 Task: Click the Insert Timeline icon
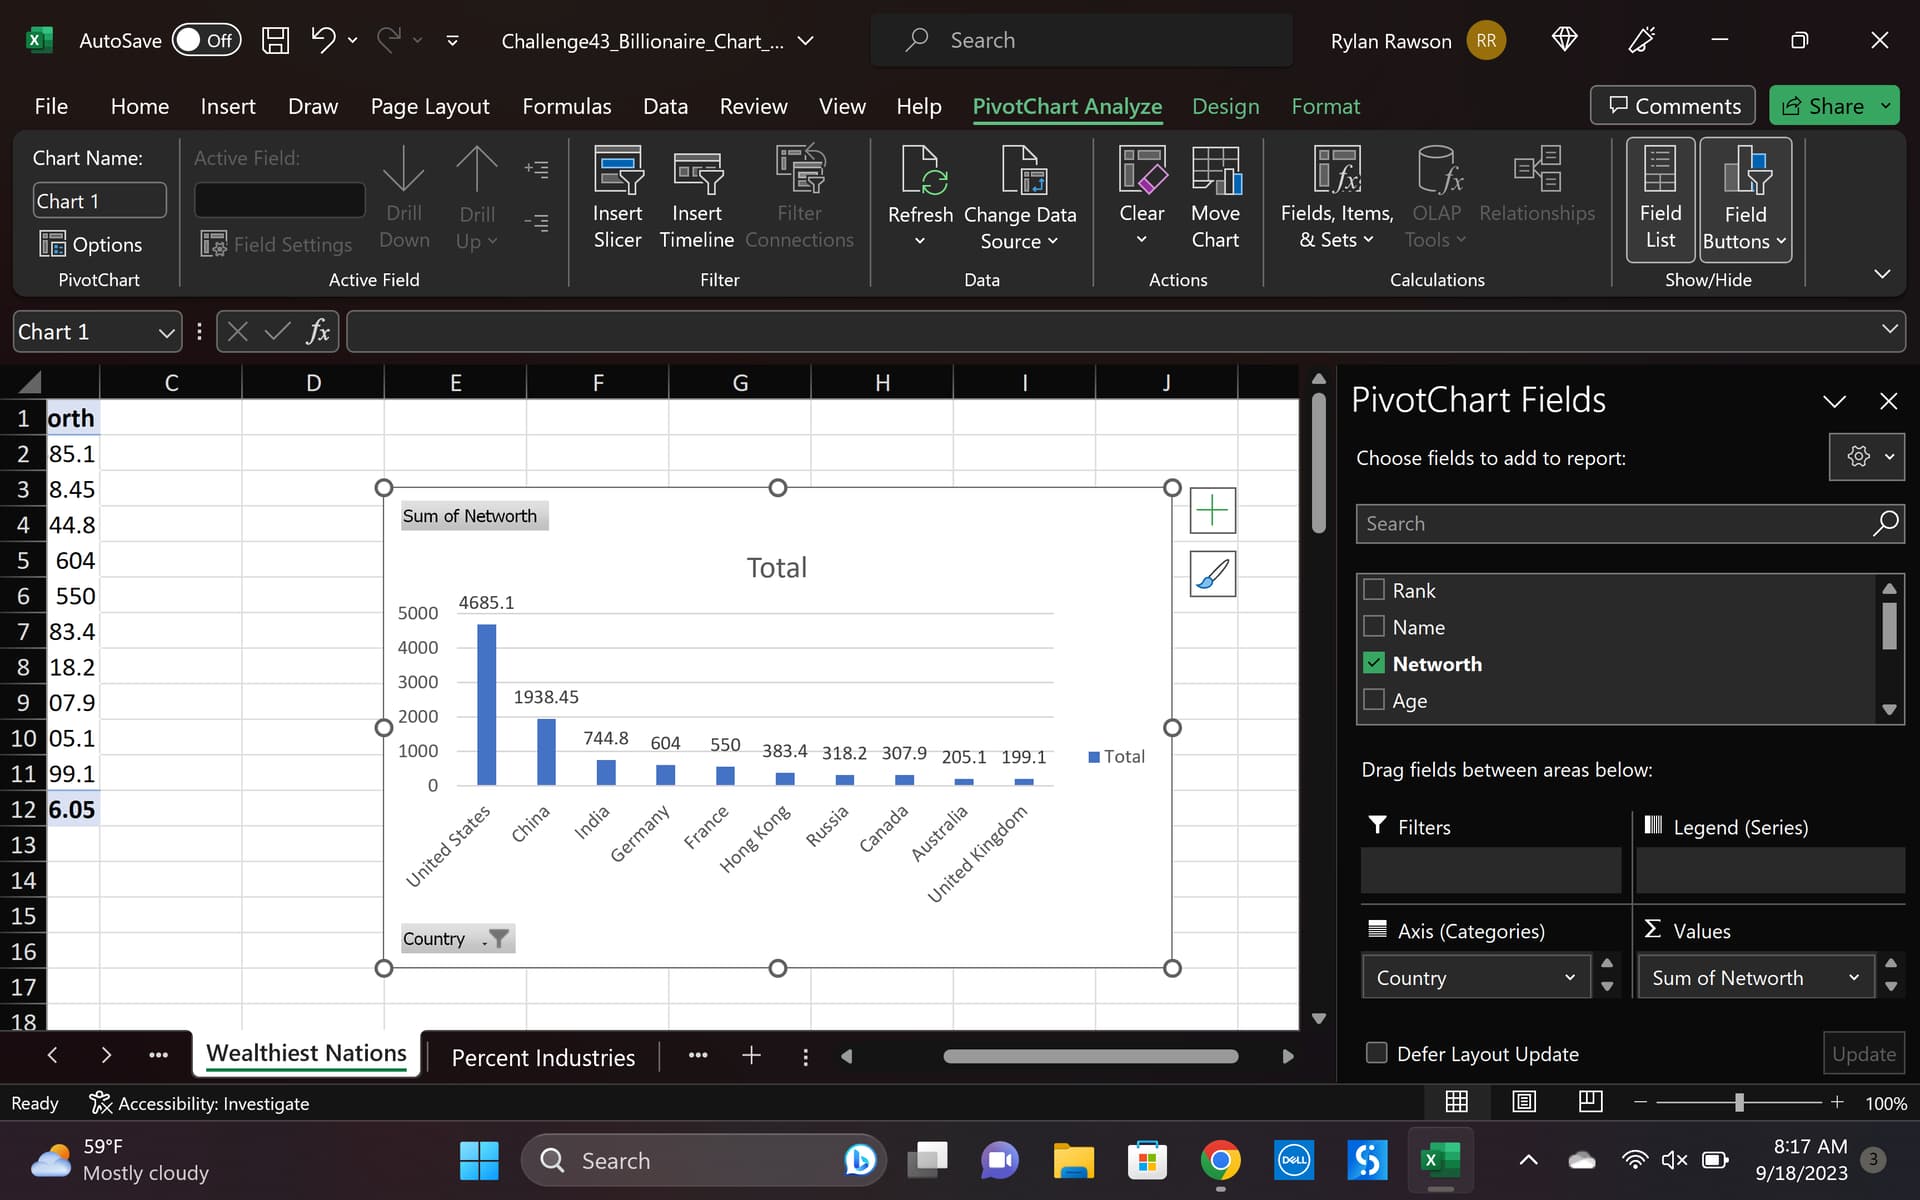[697, 172]
